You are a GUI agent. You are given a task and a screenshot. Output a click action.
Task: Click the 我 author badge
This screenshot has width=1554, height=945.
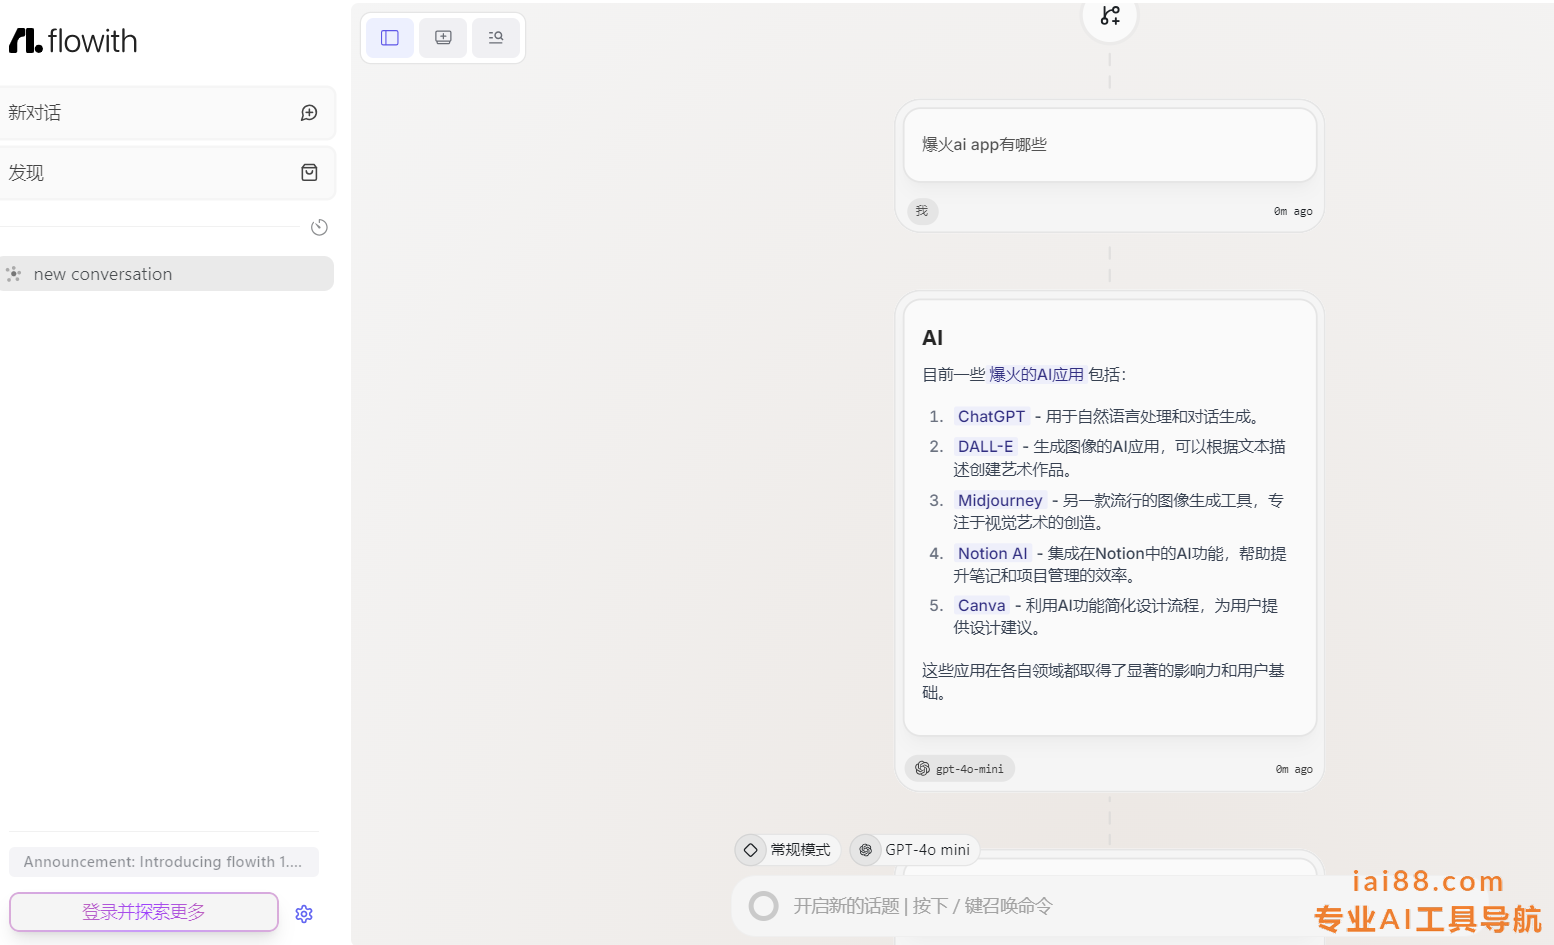[922, 211]
